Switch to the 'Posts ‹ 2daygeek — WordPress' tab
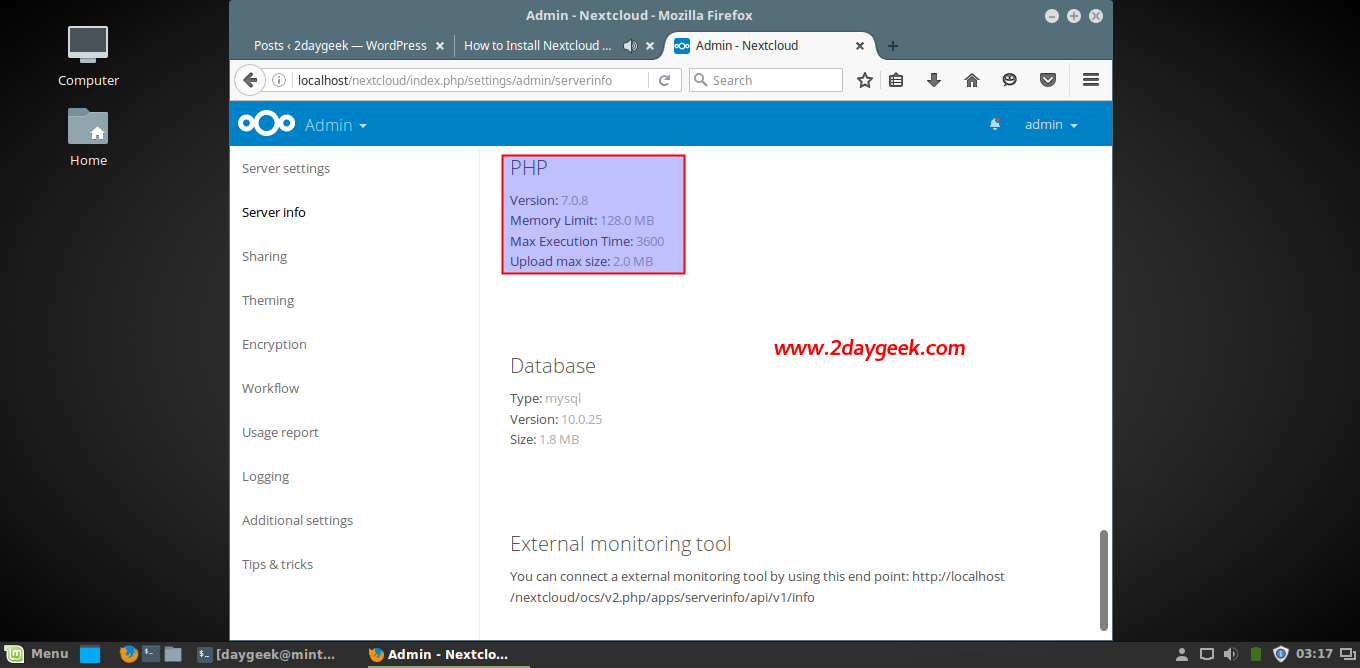This screenshot has width=1360, height=668. tap(340, 46)
